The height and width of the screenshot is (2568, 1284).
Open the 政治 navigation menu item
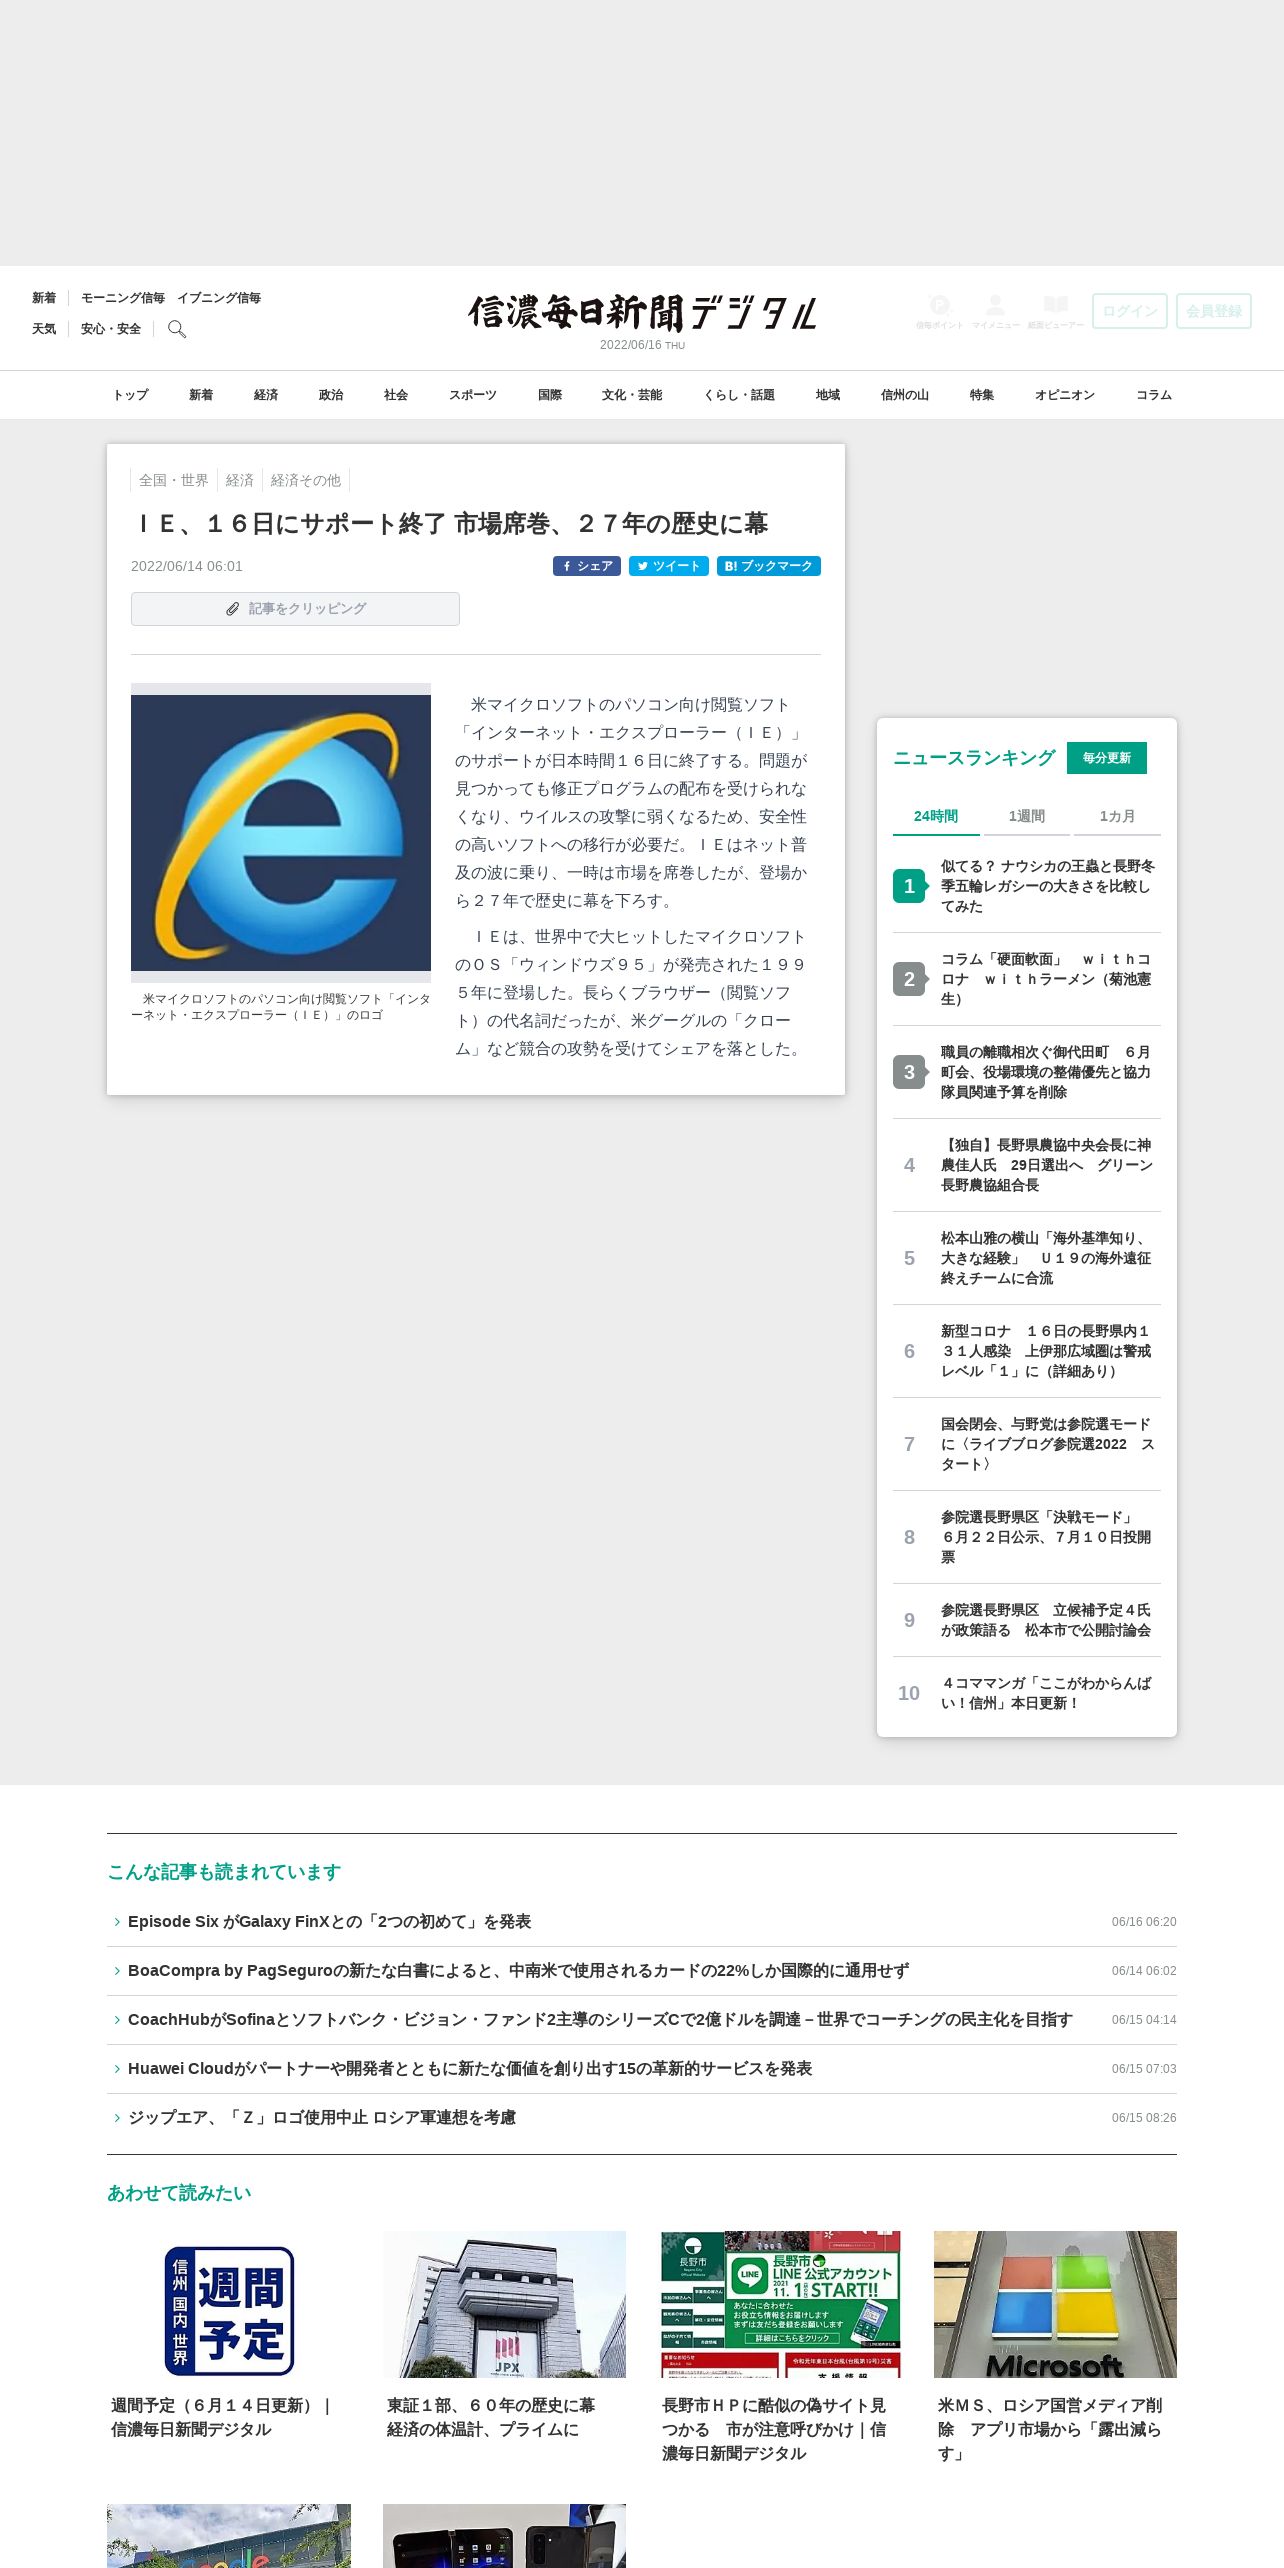pos(331,395)
